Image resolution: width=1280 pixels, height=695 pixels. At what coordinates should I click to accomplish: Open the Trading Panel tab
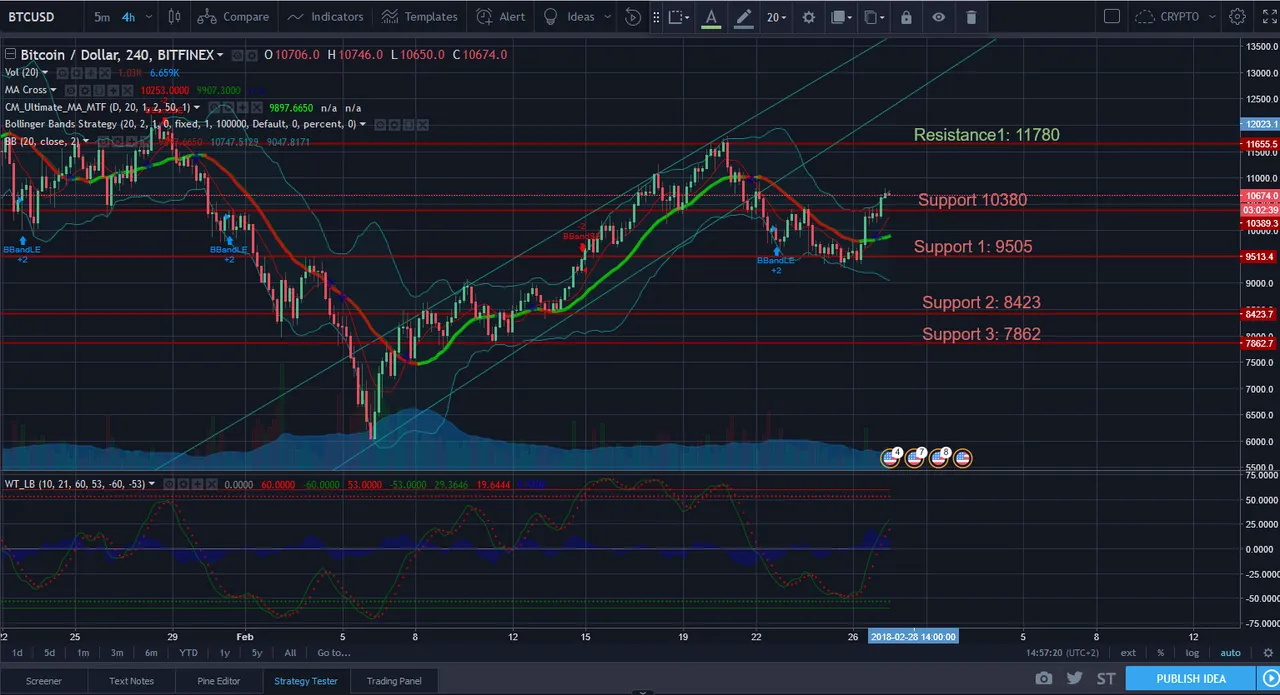[394, 681]
